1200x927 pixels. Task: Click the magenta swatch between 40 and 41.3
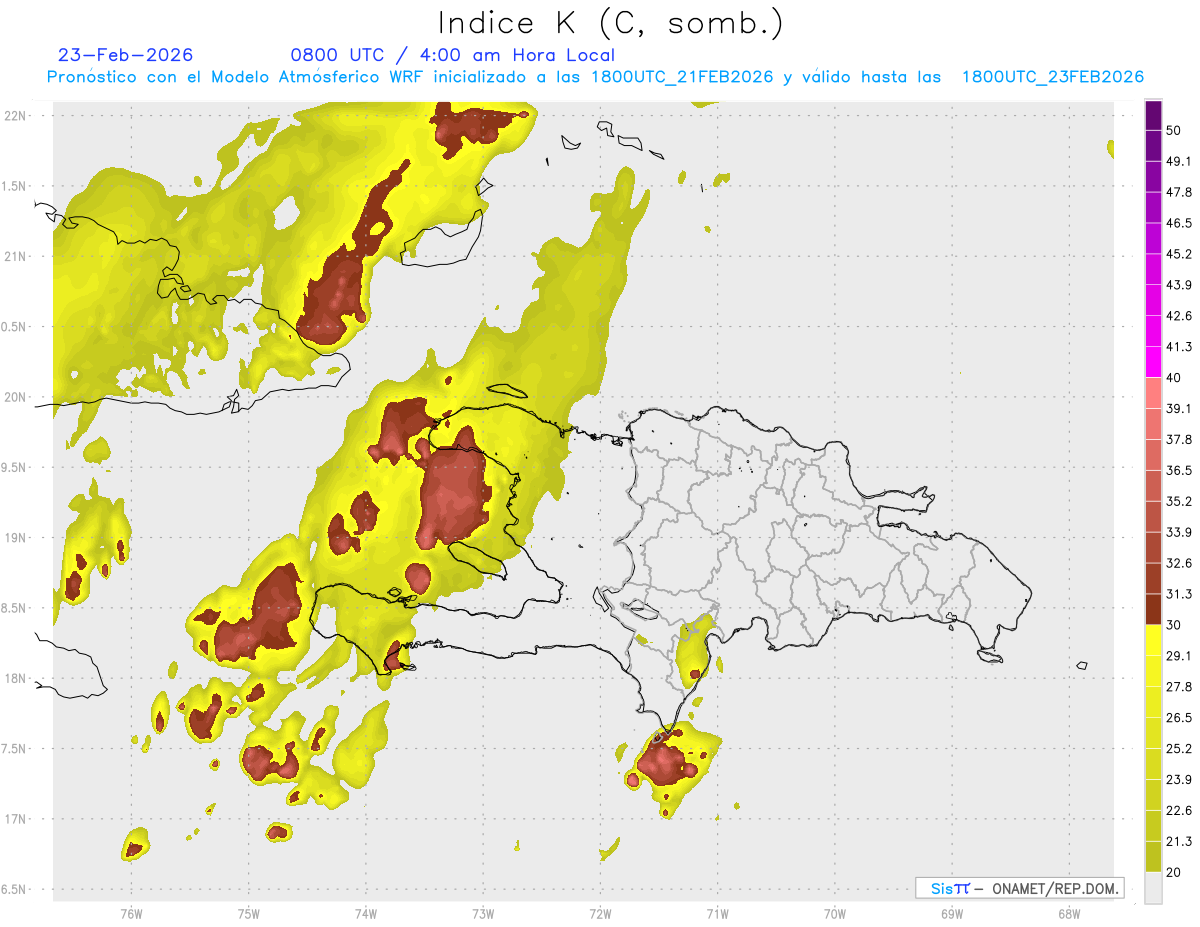coord(1153,362)
